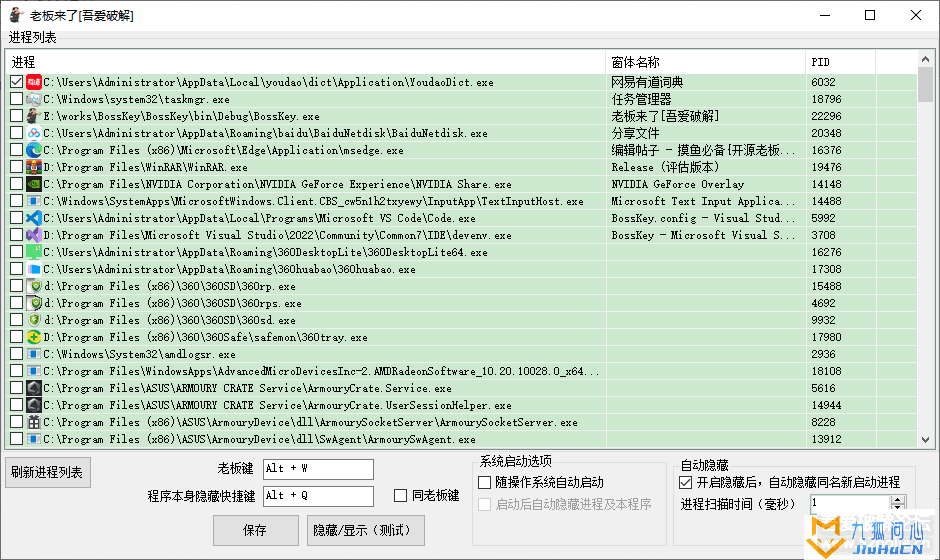Click the 老板来了 title bar app icon
The width and height of the screenshot is (940, 560).
pos(16,15)
